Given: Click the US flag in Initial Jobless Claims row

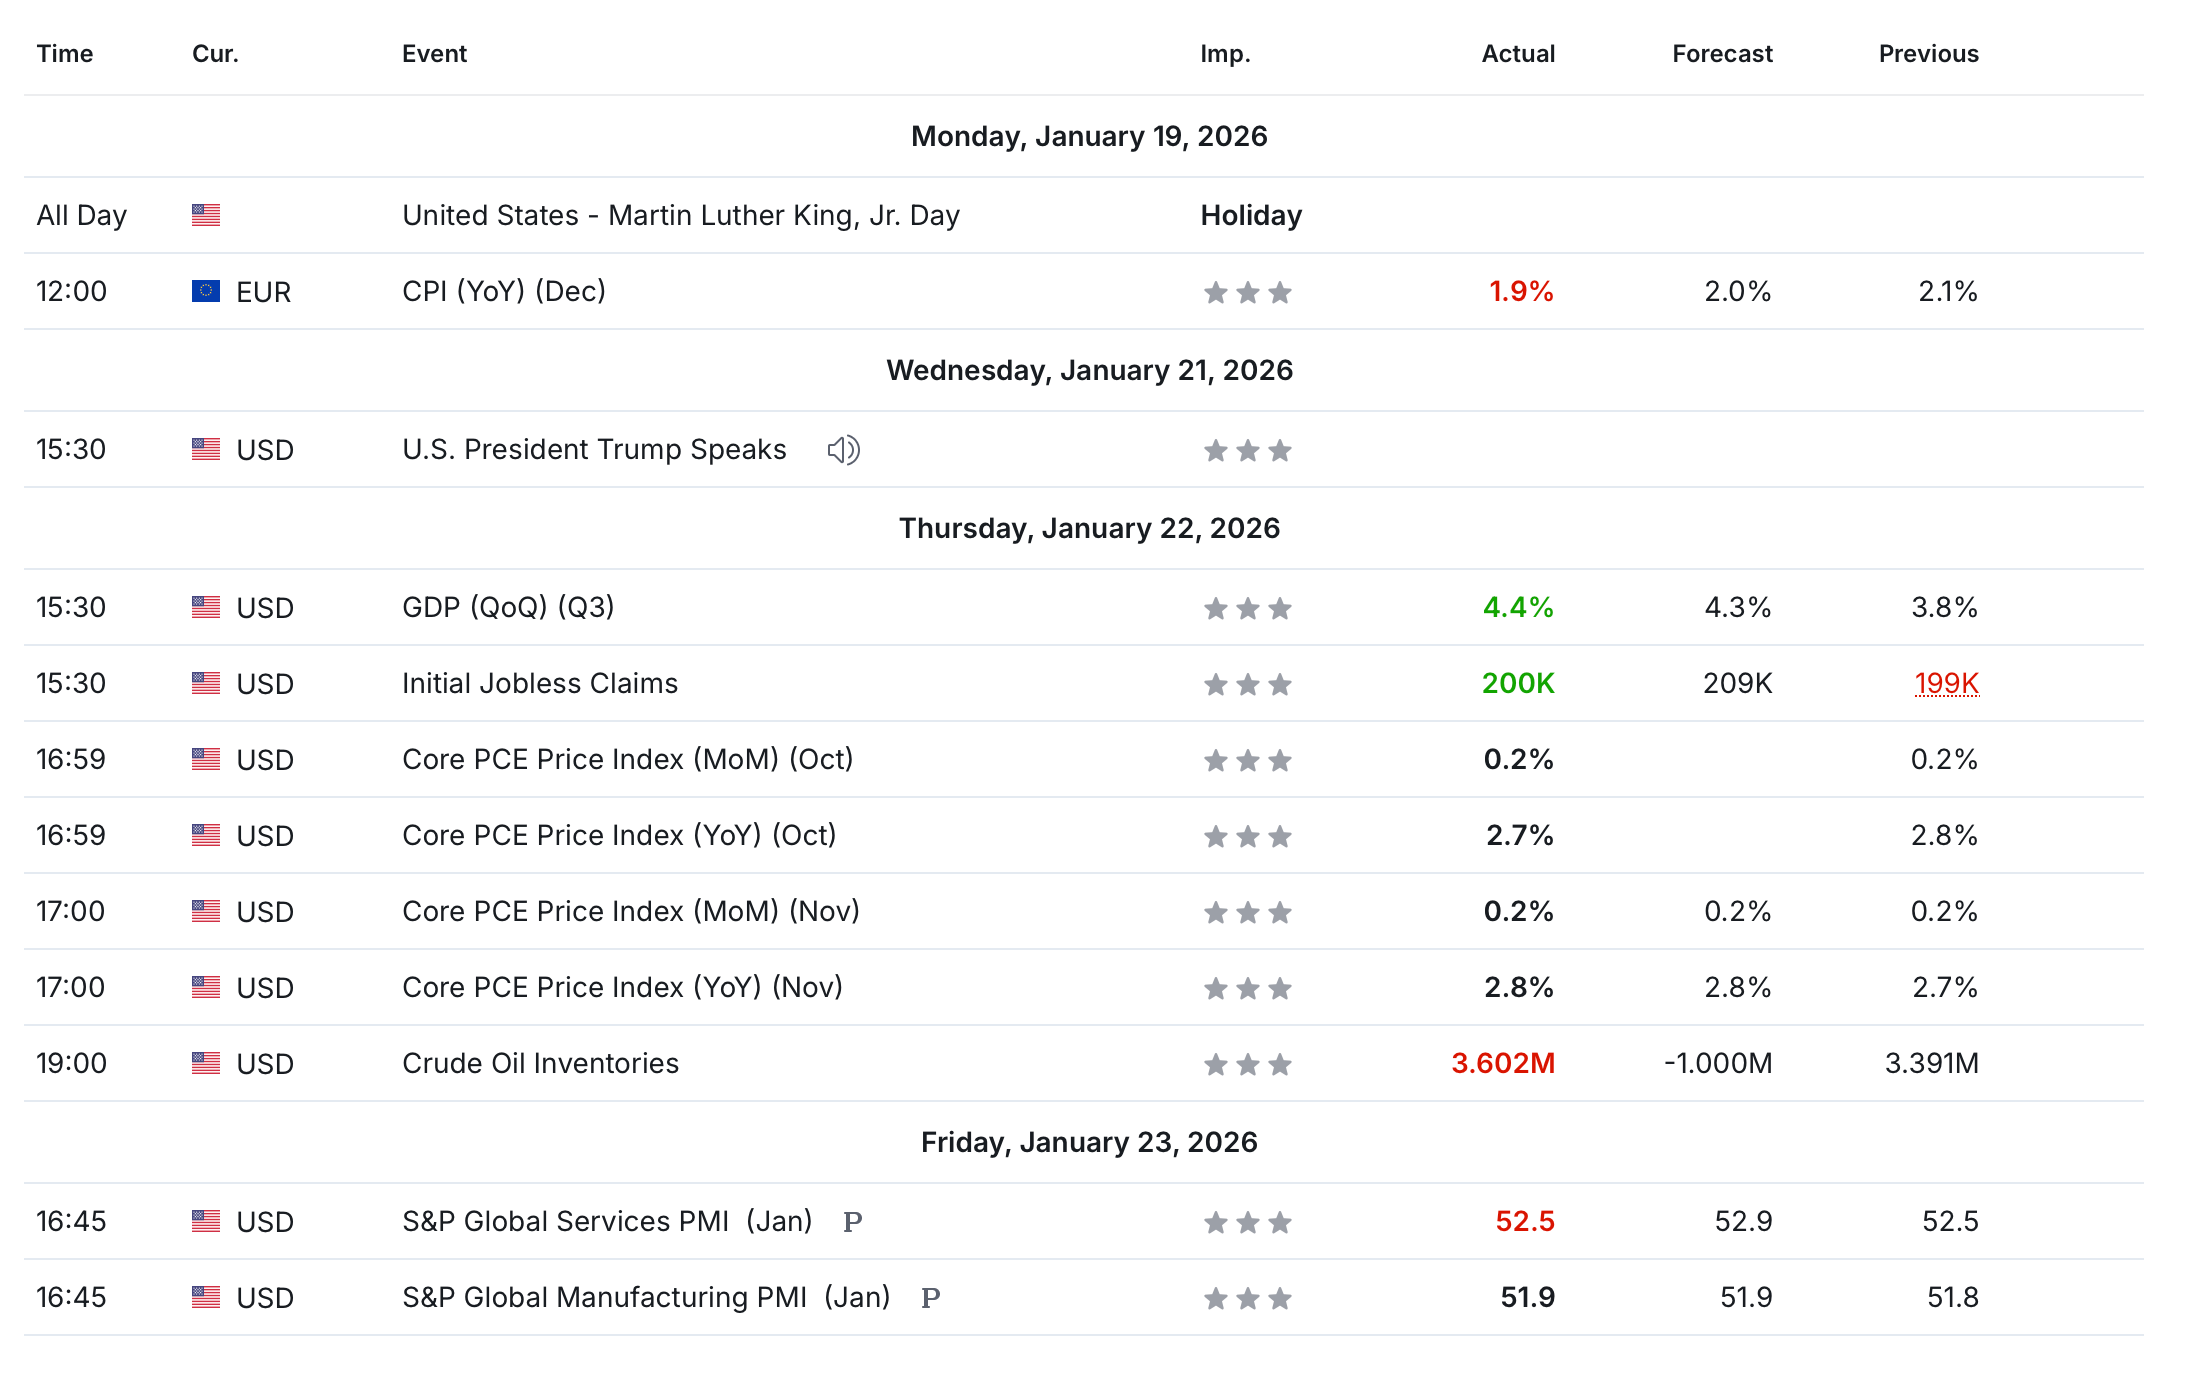Looking at the screenshot, I should [206, 683].
